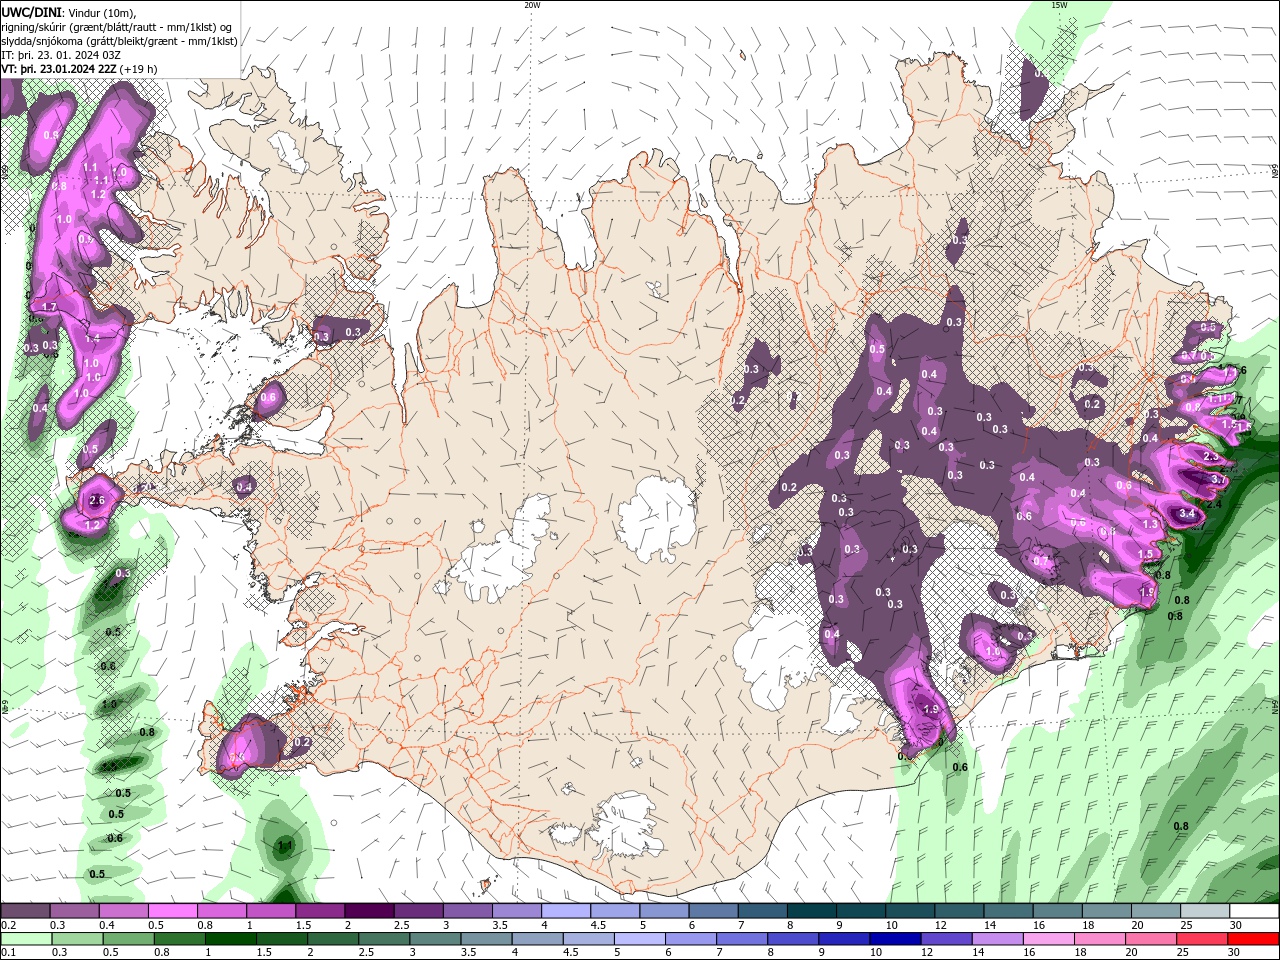The height and width of the screenshot is (960, 1280).
Task: Click the 3.4 snowfall value label
Action: pyautogui.click(x=1187, y=513)
